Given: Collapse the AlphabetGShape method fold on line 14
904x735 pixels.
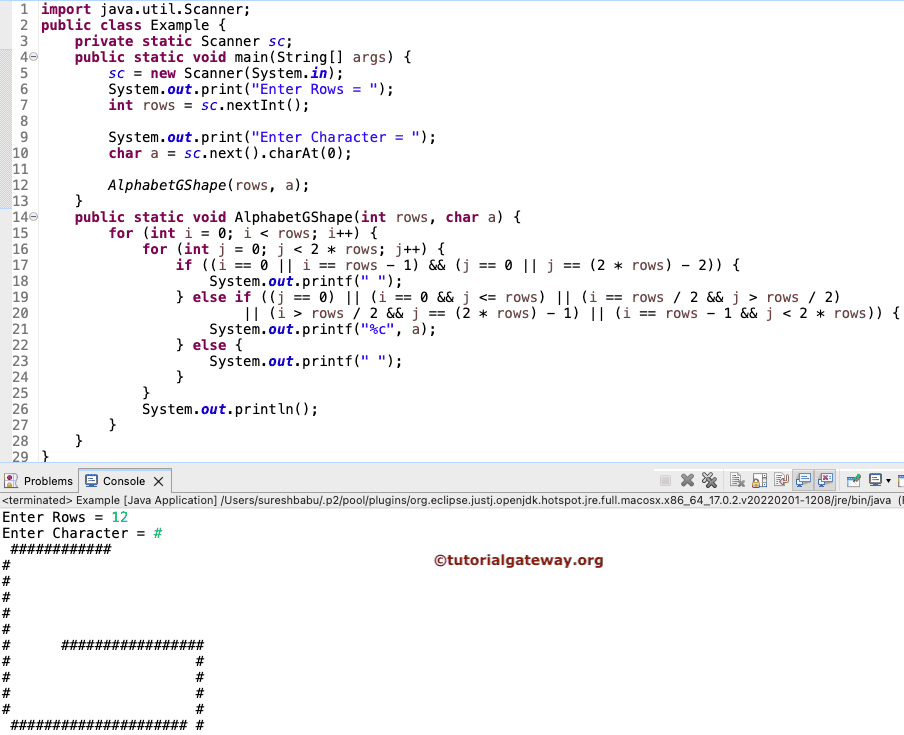Looking at the screenshot, I should tap(34, 217).
